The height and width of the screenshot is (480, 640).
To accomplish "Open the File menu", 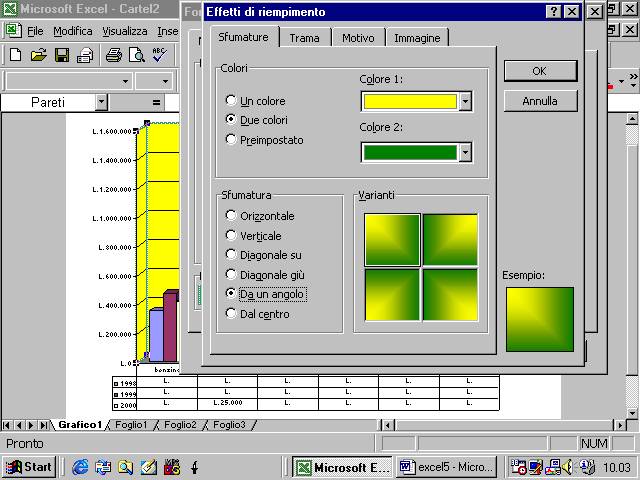I will tap(35, 31).
